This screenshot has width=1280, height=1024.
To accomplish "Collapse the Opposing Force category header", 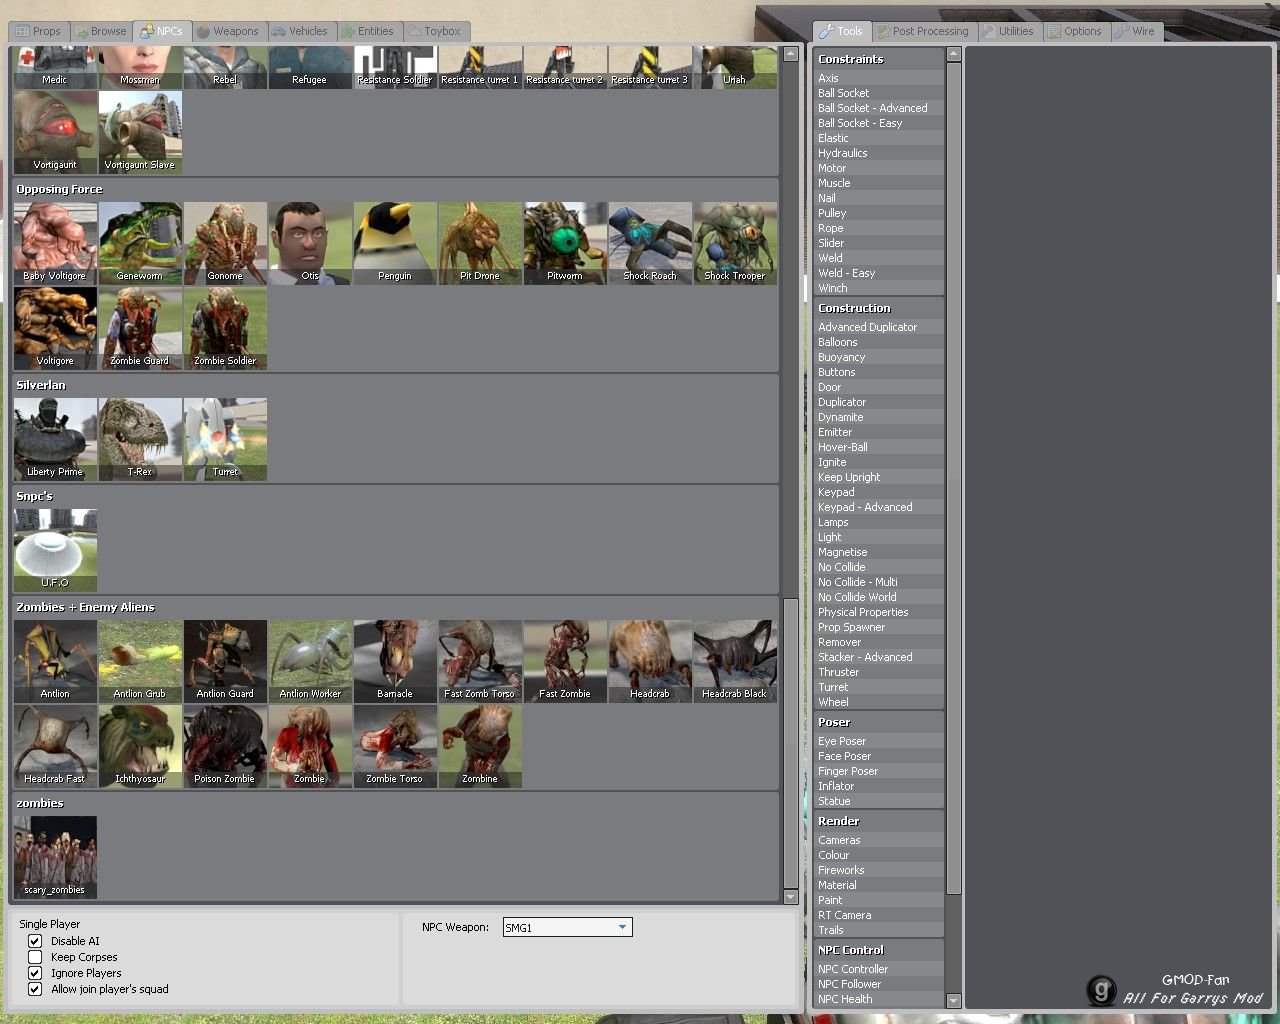I will [396, 189].
